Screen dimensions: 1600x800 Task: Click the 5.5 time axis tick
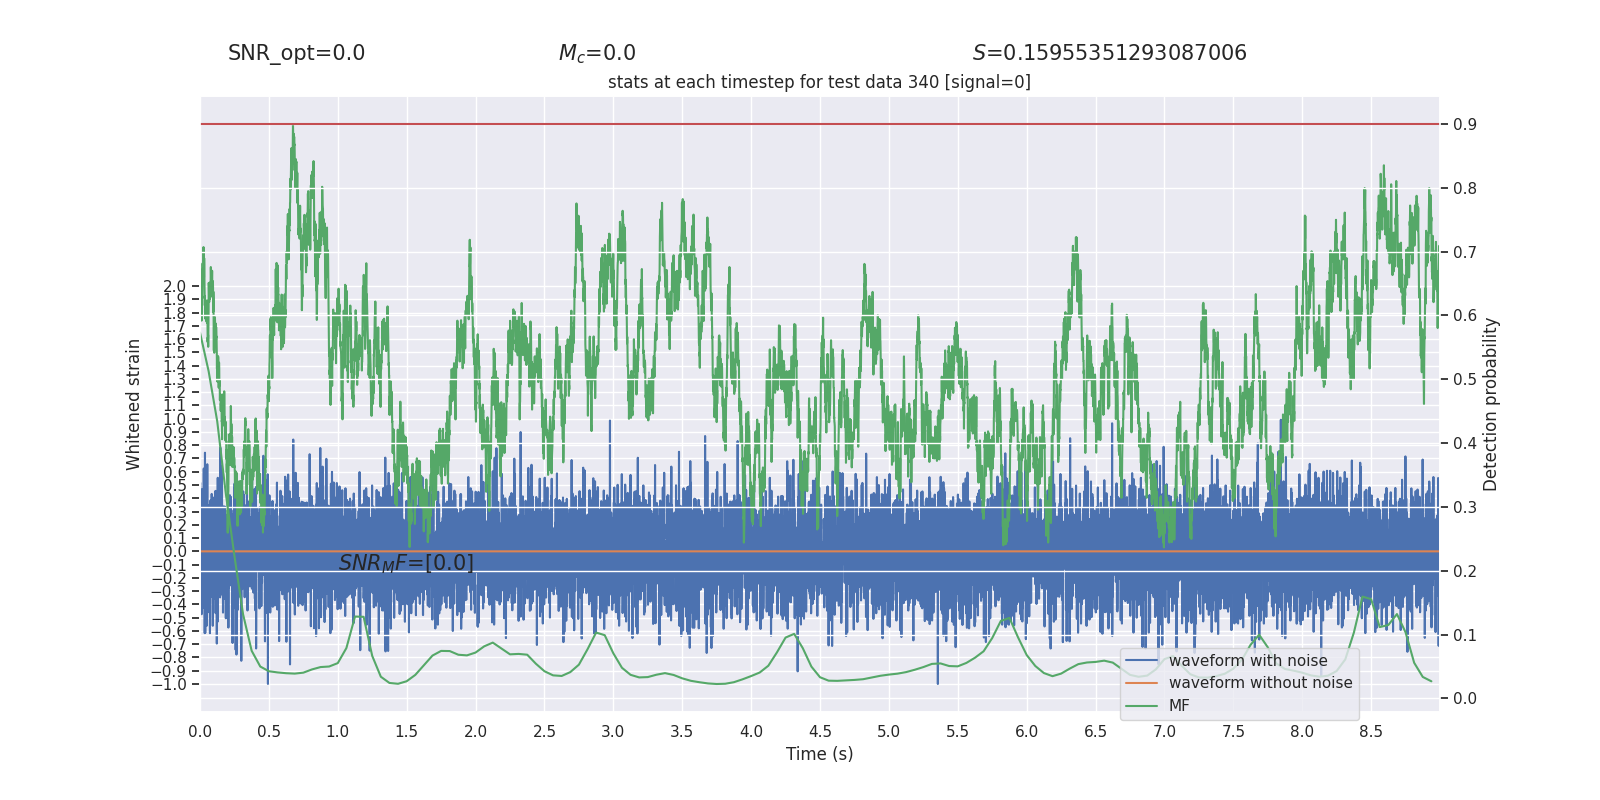click(x=958, y=732)
